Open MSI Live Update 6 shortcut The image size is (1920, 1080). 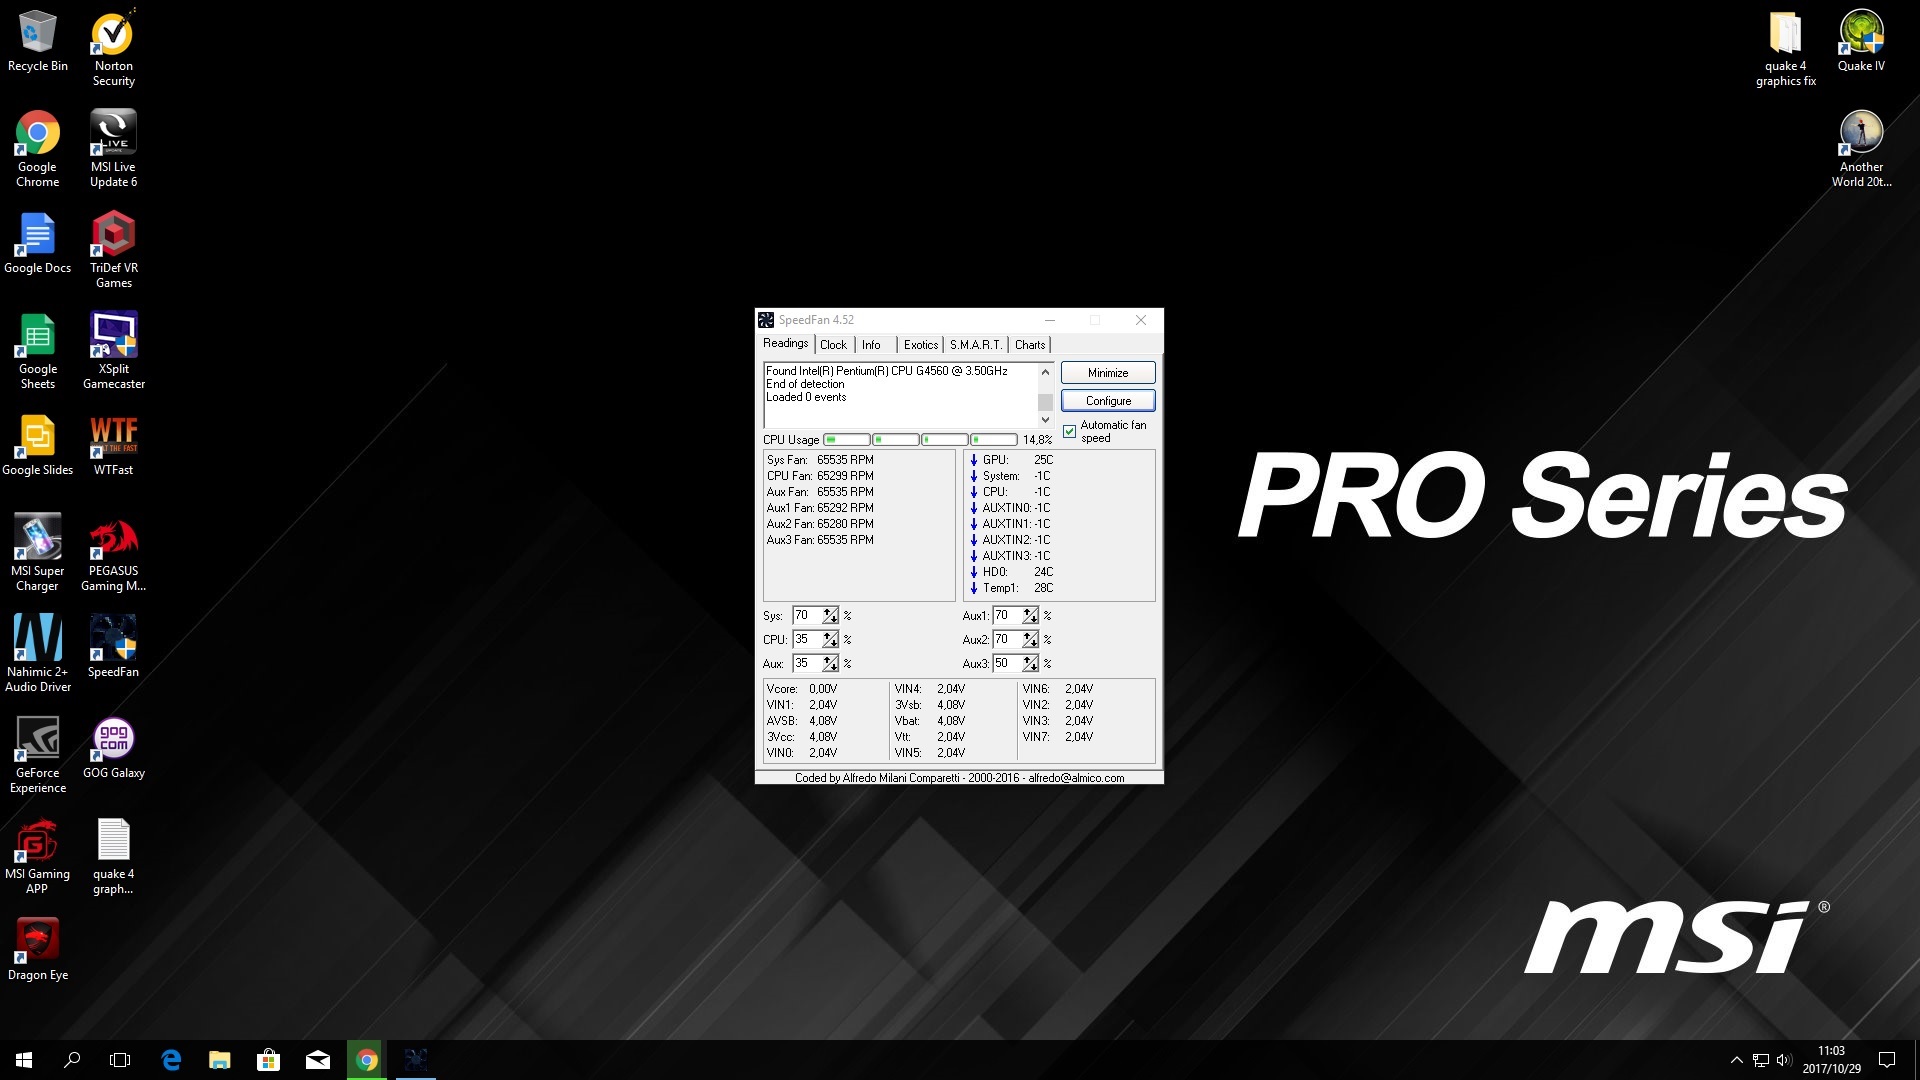pos(113,148)
